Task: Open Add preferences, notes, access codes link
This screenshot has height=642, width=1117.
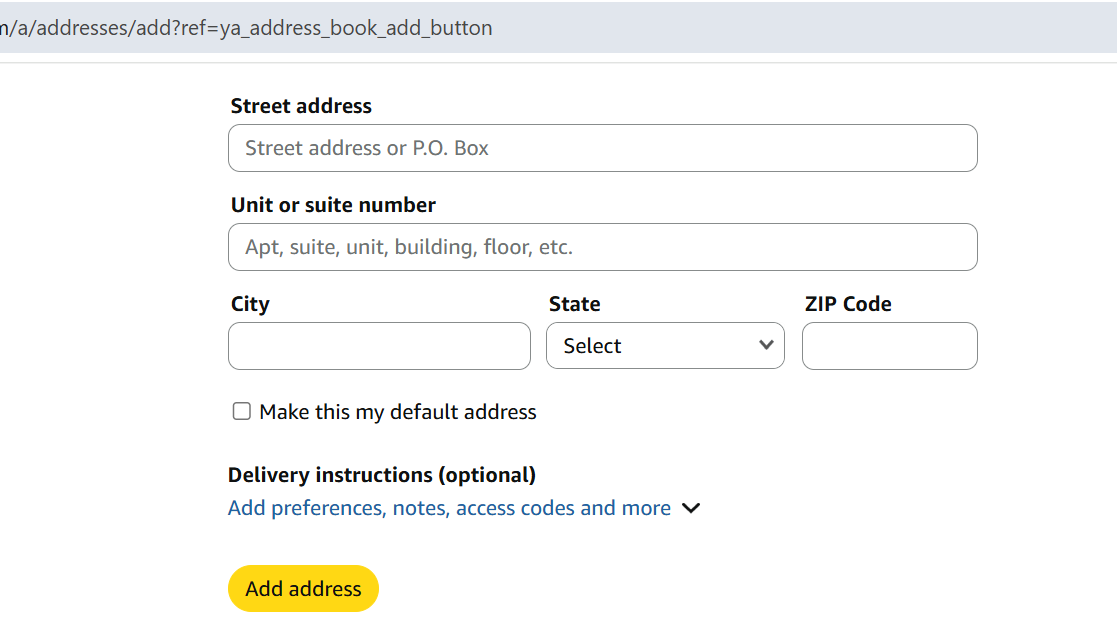Action: [x=450, y=508]
